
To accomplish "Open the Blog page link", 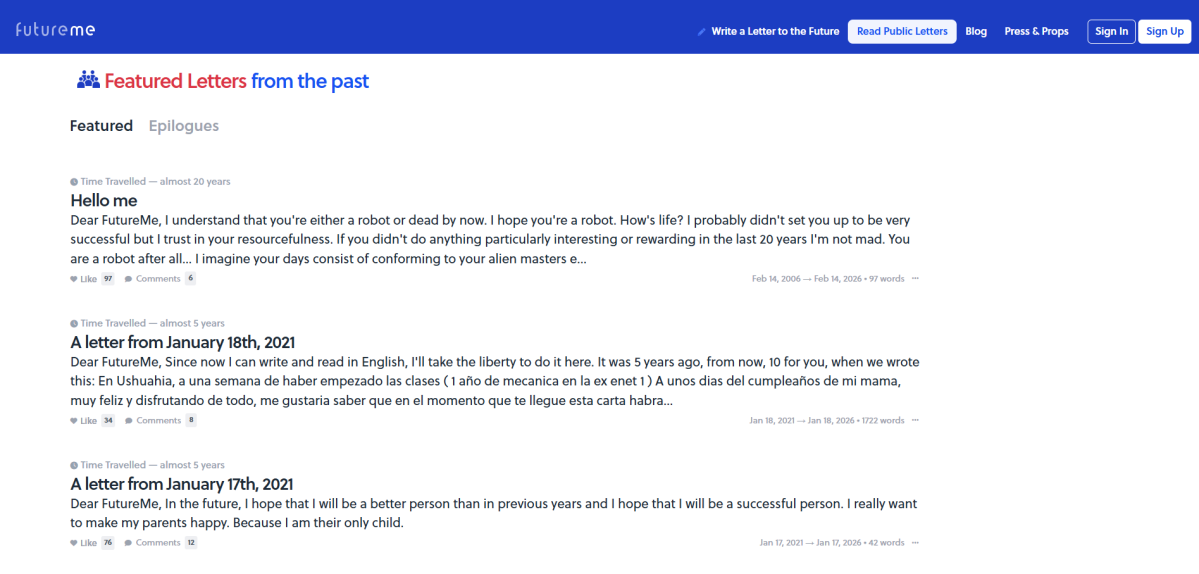I will 976,32.
